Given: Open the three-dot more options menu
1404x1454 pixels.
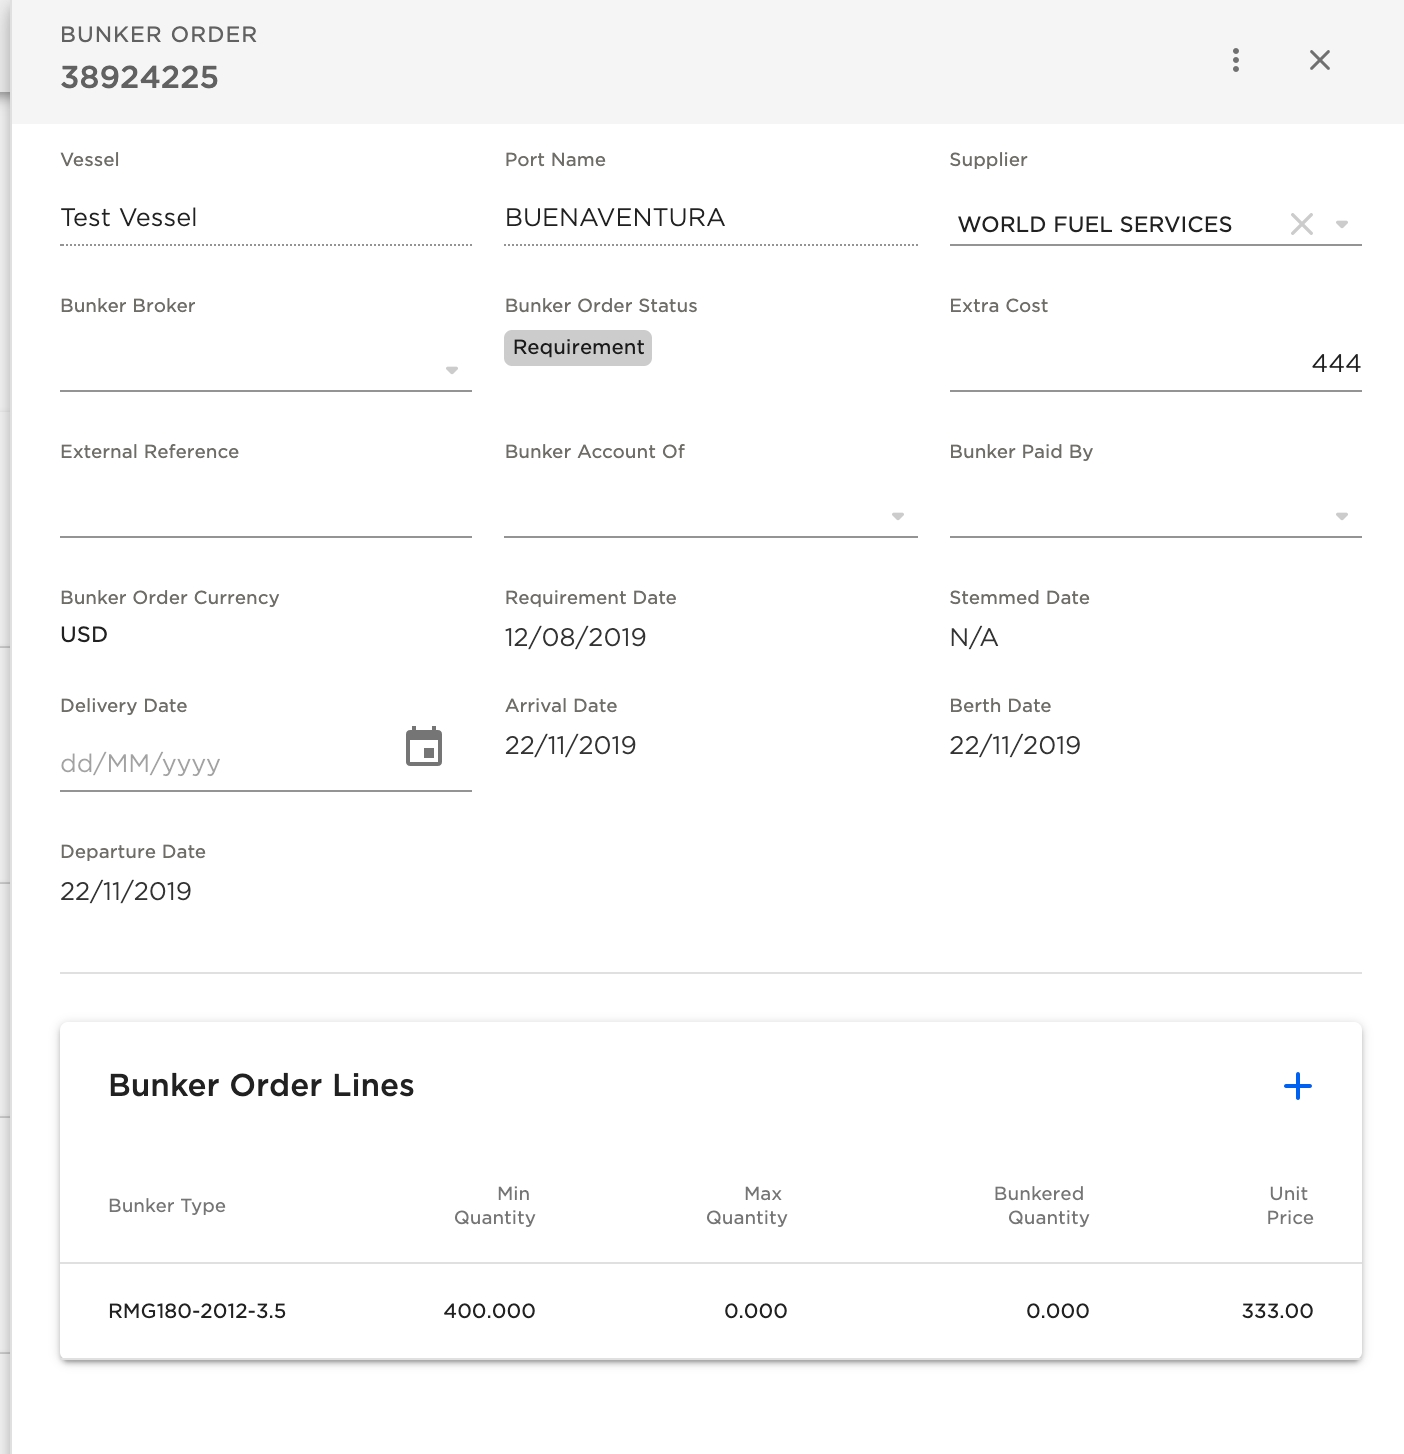Looking at the screenshot, I should tap(1236, 60).
